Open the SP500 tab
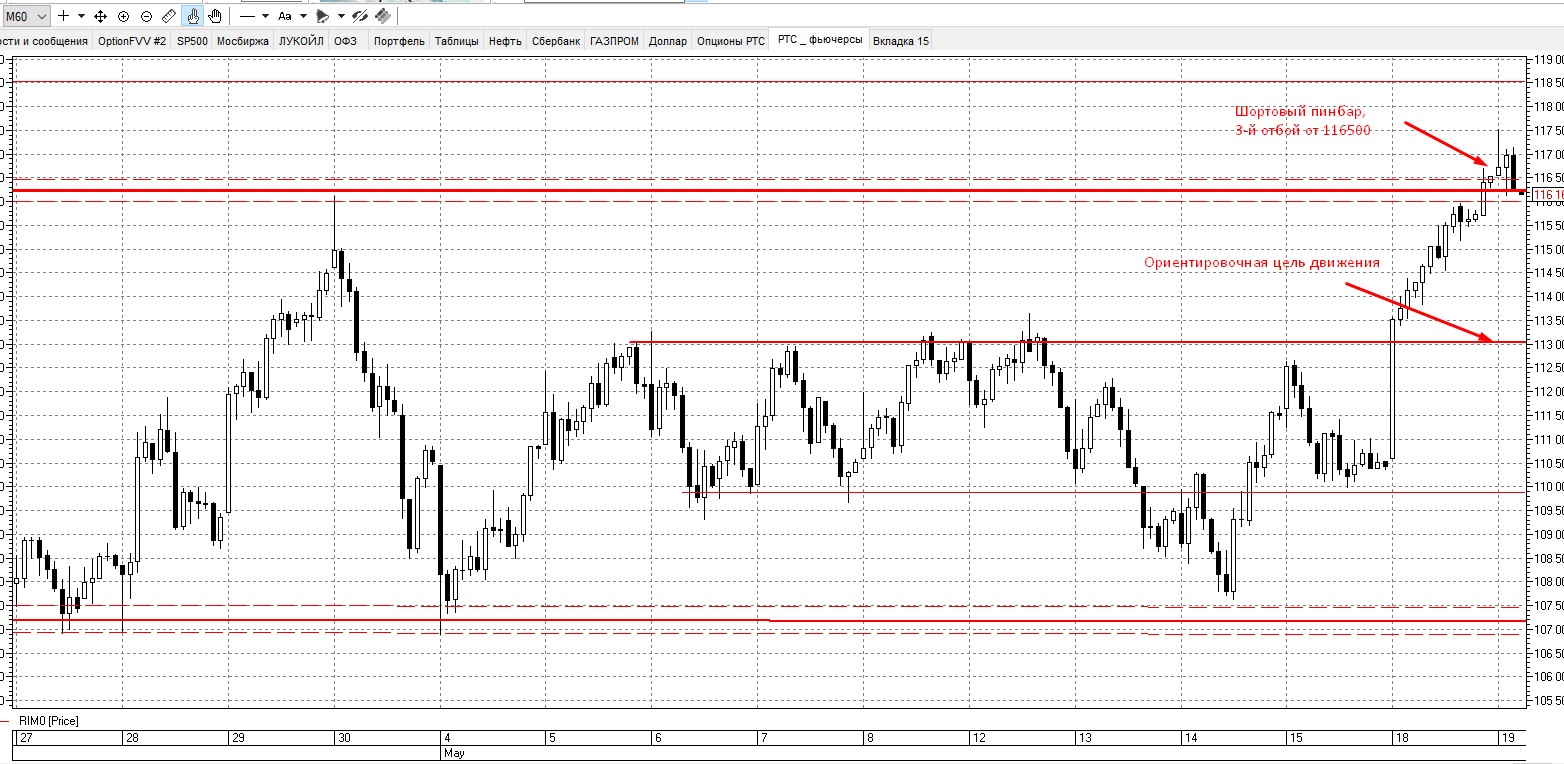 pyautogui.click(x=192, y=41)
